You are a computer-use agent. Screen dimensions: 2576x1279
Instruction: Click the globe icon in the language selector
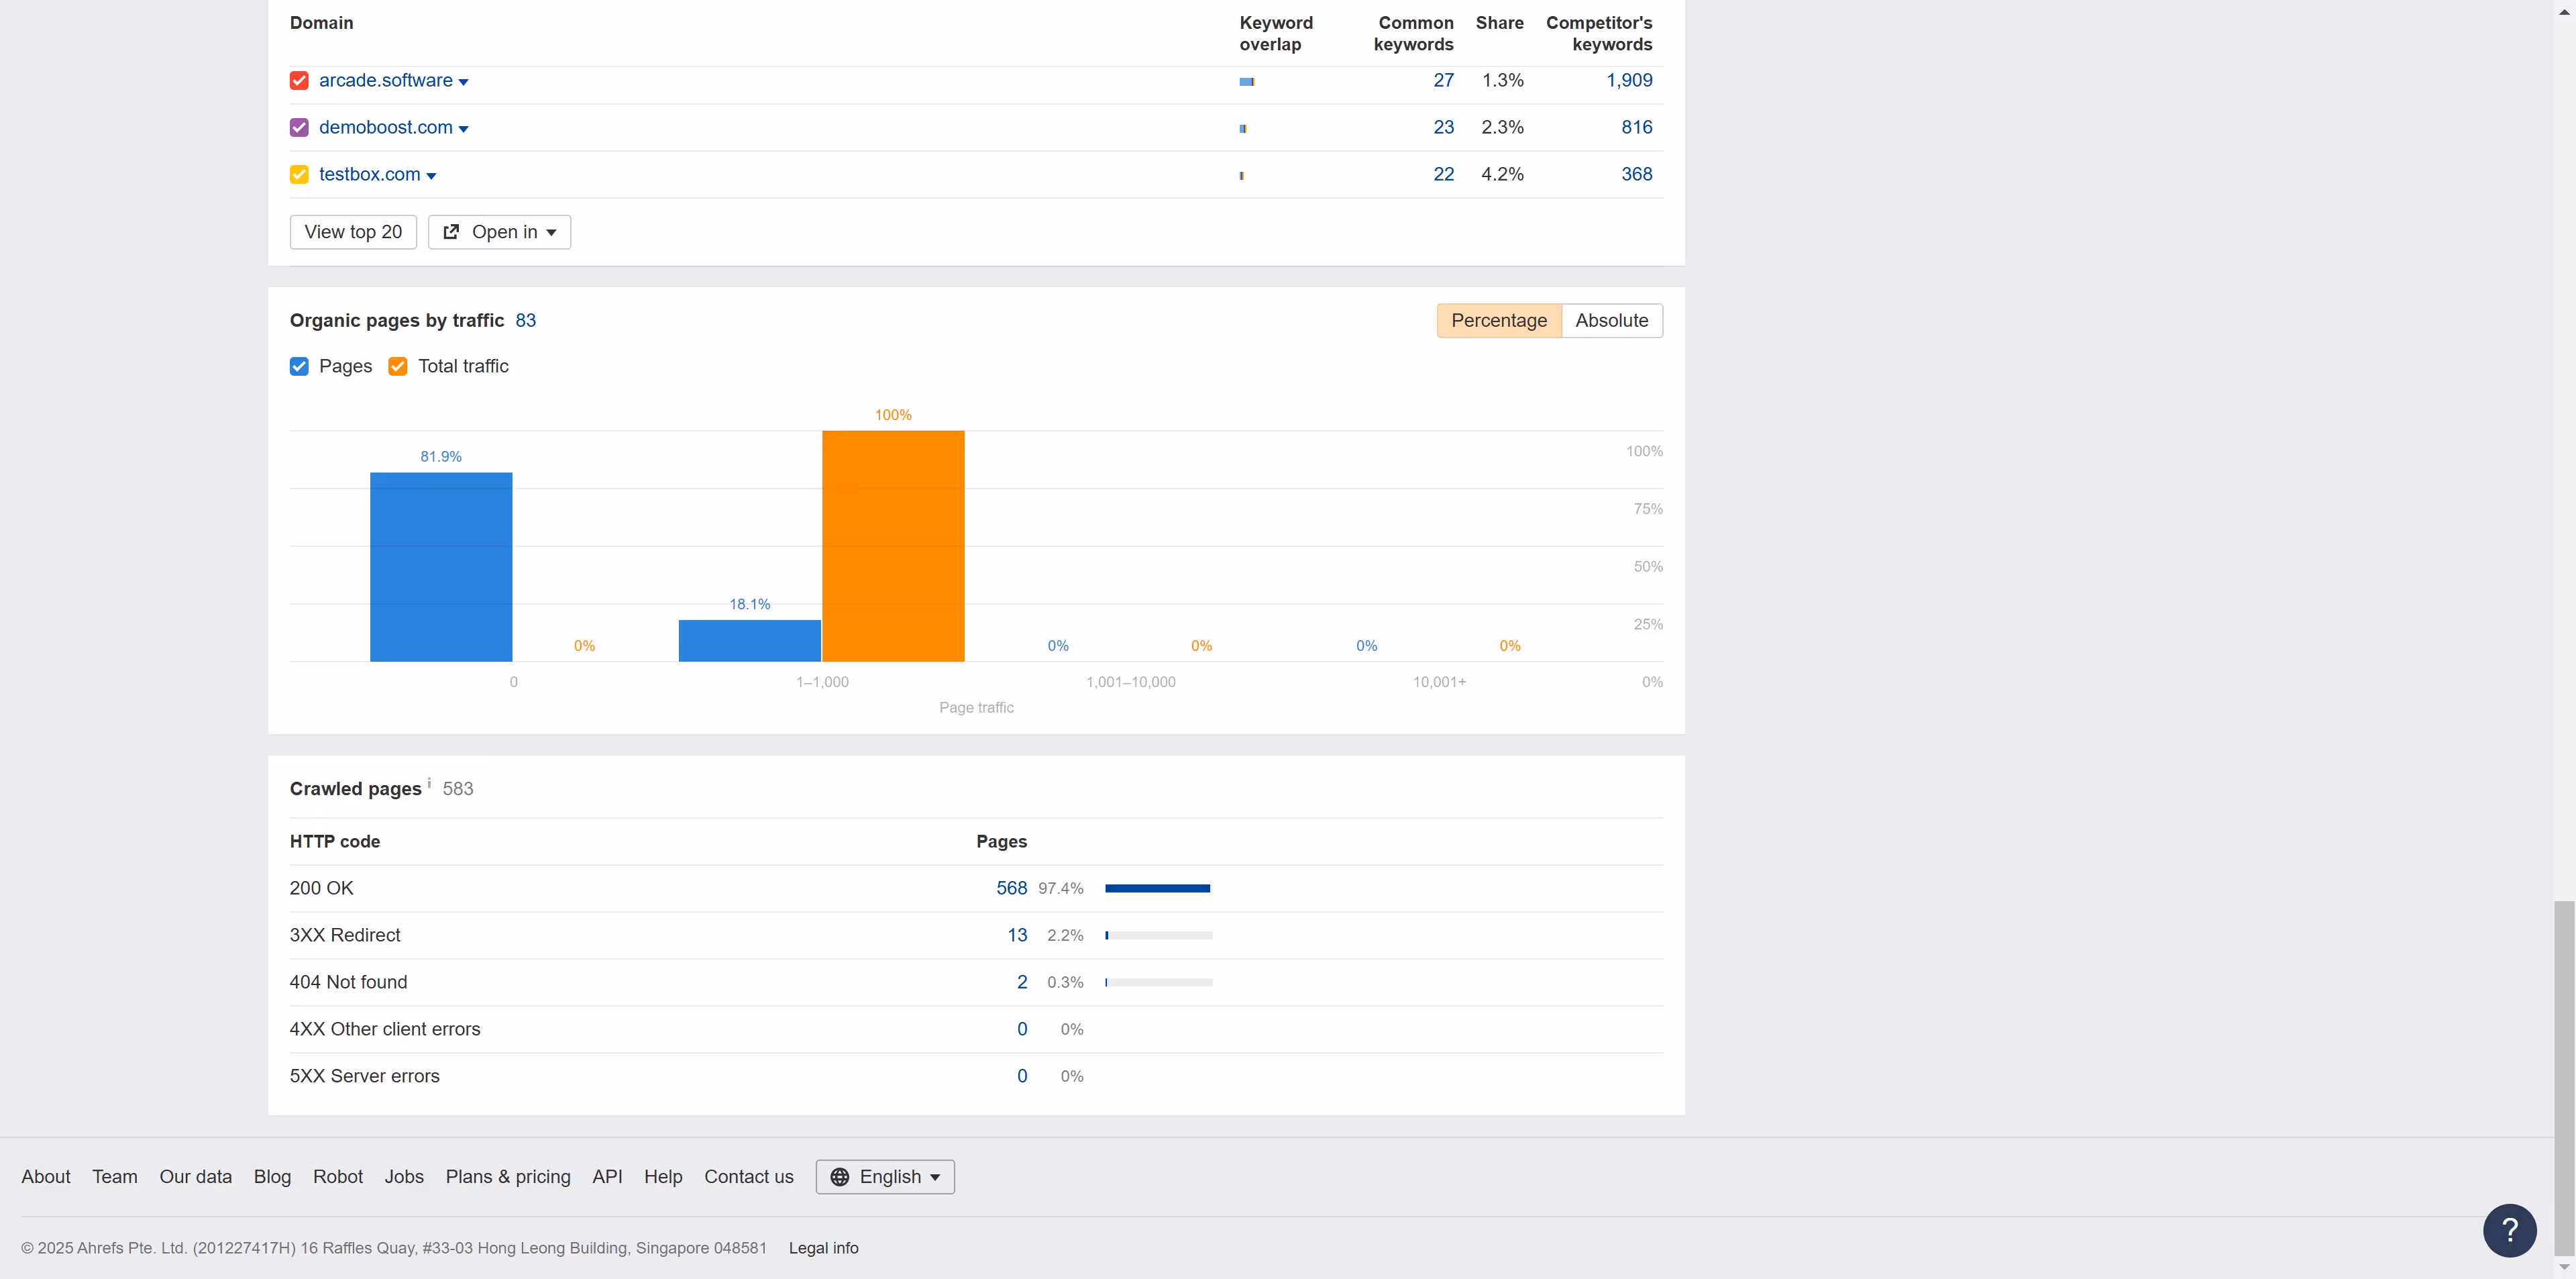tap(841, 1177)
